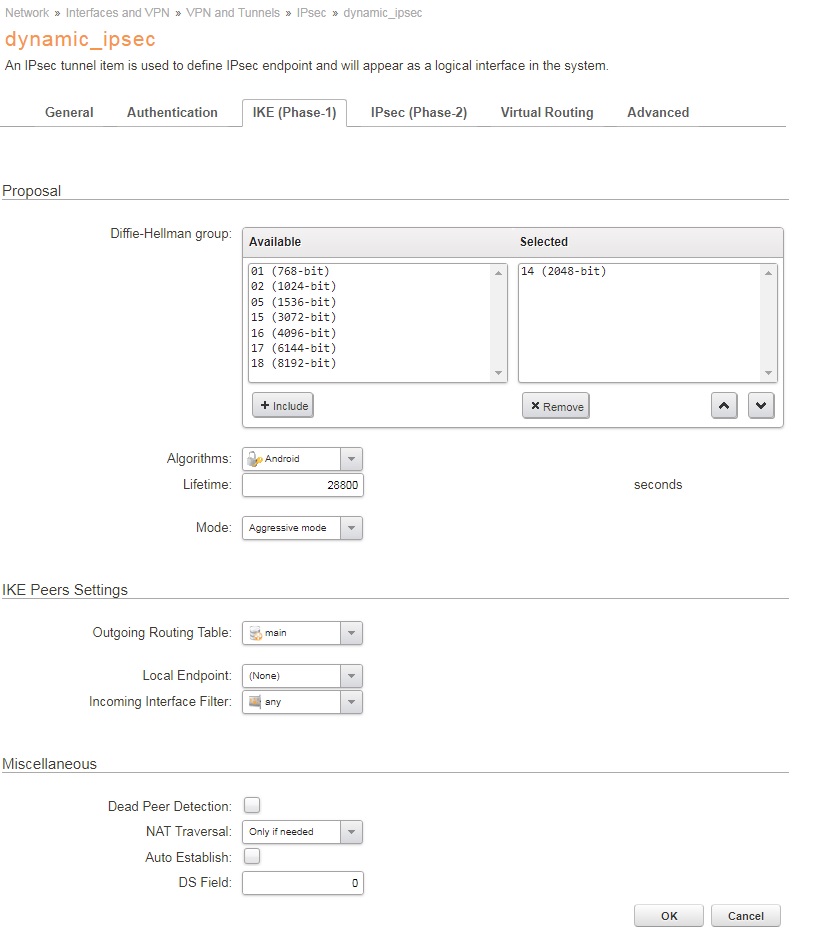Image resolution: width=819 pixels, height=940 pixels.
Task: Open the NAT Traversal dropdown
Action: (302, 832)
